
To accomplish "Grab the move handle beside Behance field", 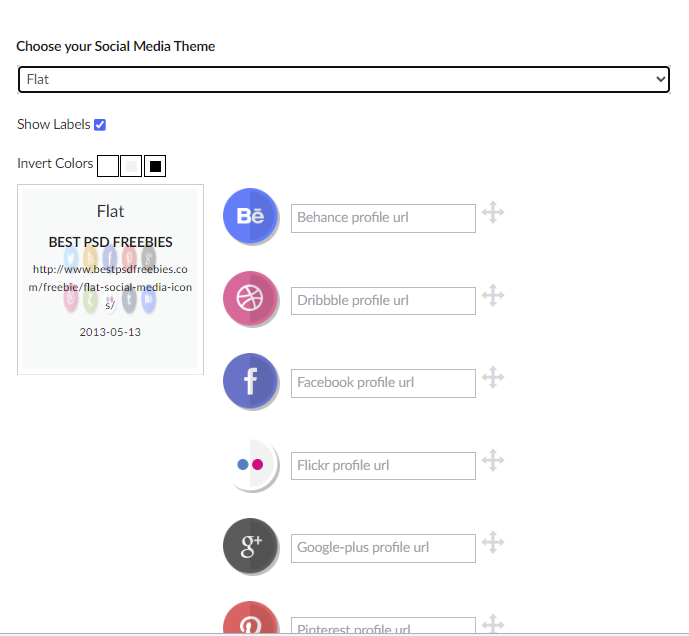I will click(493, 212).
